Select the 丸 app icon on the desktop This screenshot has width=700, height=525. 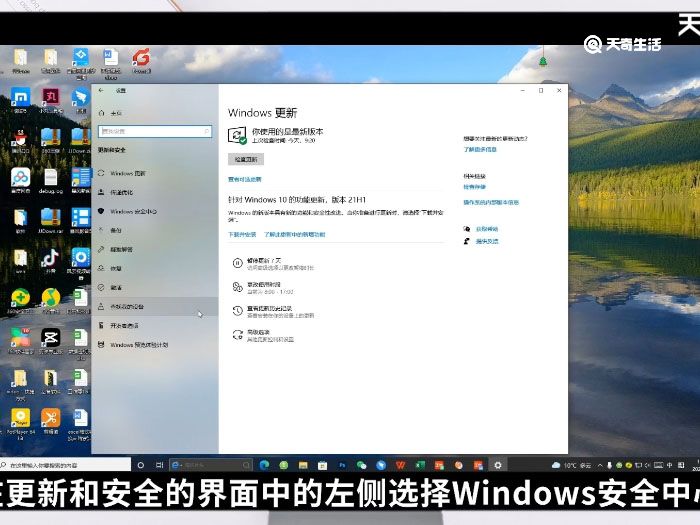click(51, 99)
